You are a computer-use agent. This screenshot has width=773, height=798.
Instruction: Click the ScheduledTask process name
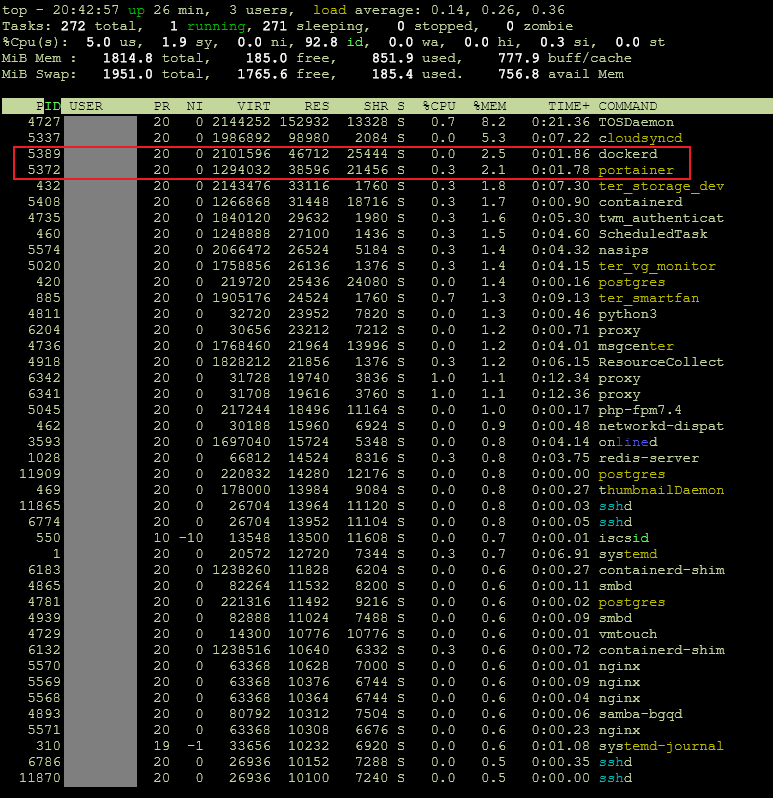pyautogui.click(x=652, y=234)
